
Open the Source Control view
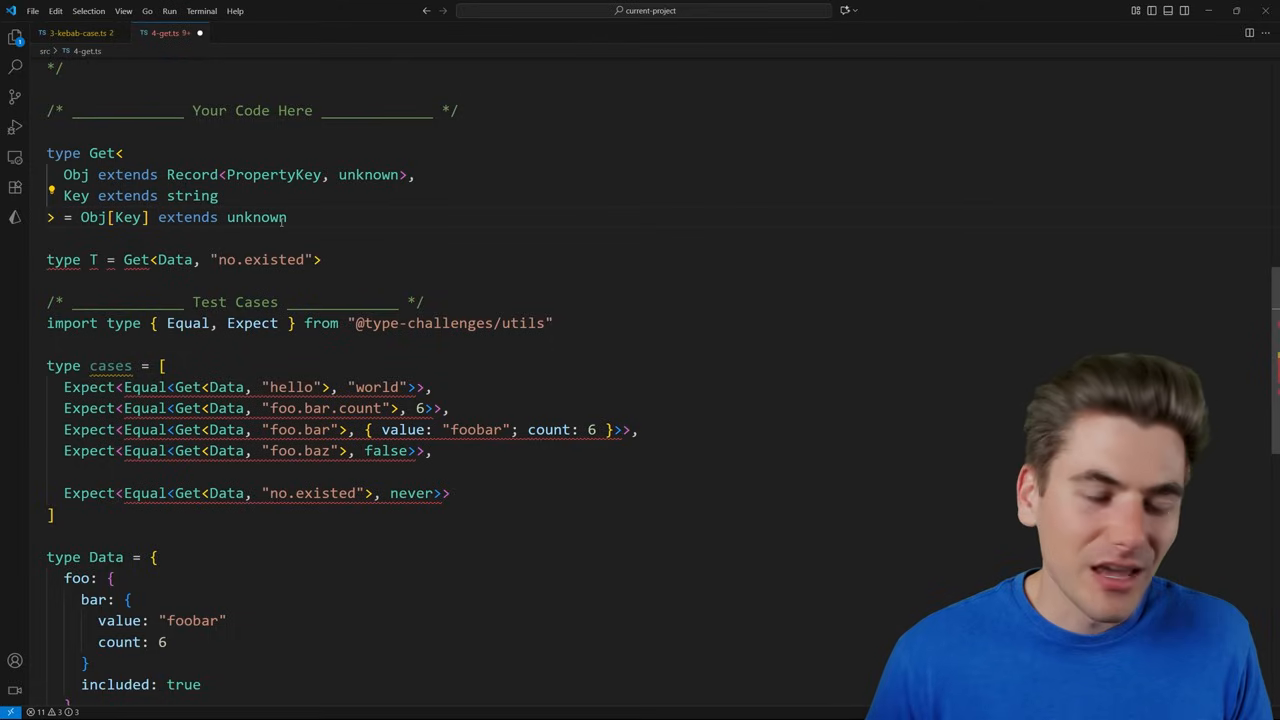[15, 97]
